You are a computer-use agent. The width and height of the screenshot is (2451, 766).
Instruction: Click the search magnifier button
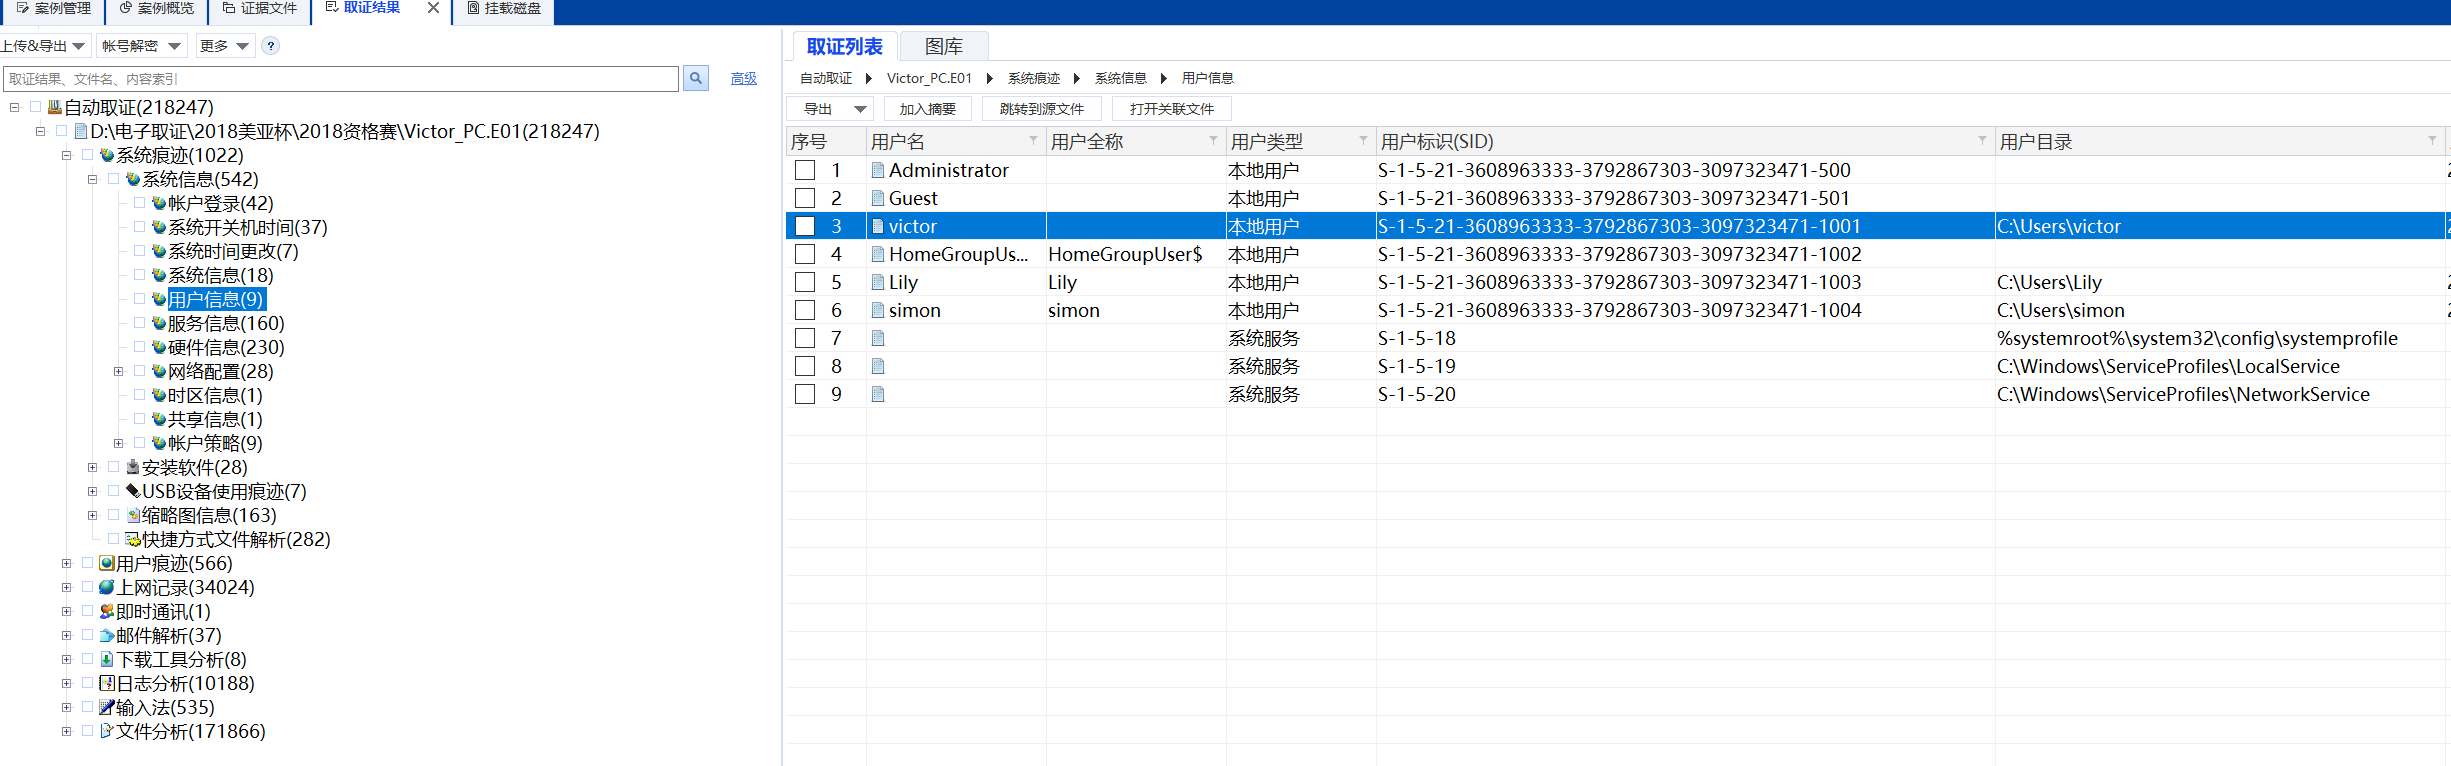click(x=696, y=78)
